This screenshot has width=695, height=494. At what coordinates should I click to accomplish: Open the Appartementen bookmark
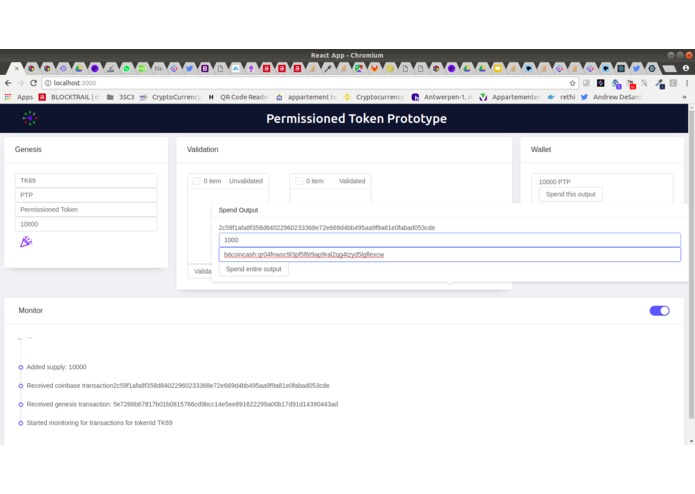pyautogui.click(x=510, y=97)
